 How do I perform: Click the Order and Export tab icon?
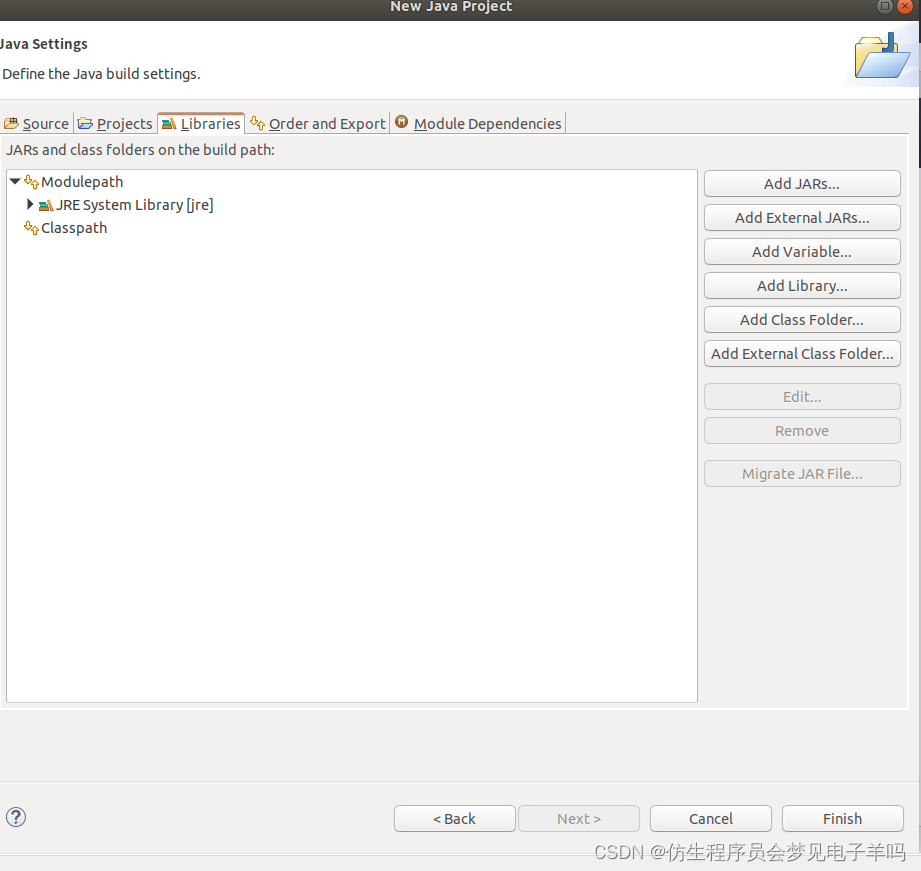(x=257, y=123)
